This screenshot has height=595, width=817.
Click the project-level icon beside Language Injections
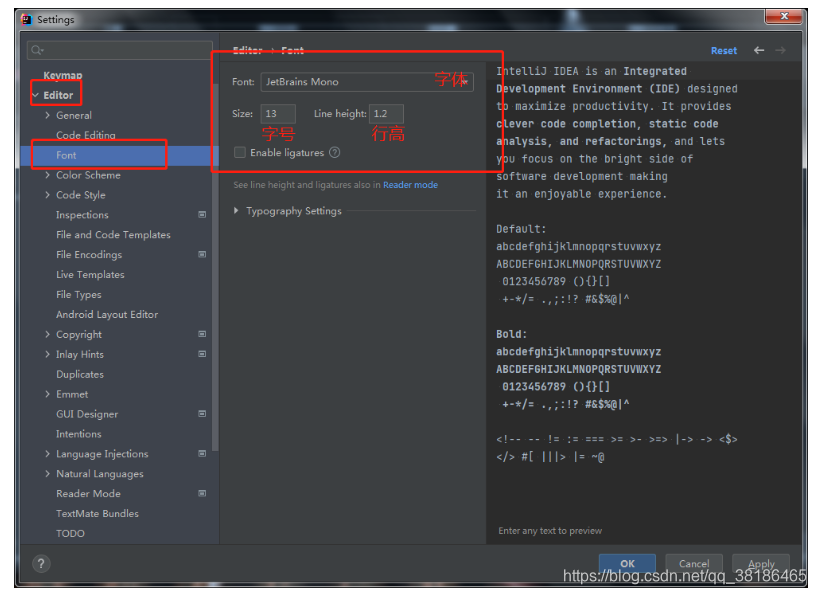[x=202, y=453]
